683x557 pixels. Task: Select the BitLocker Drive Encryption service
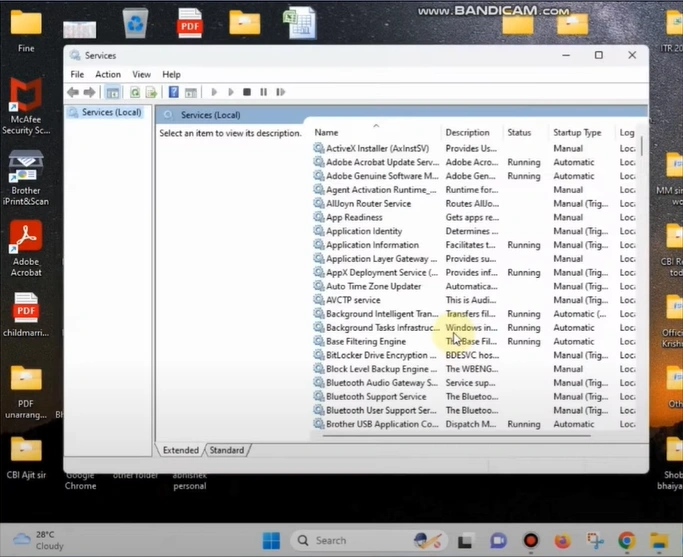point(381,355)
